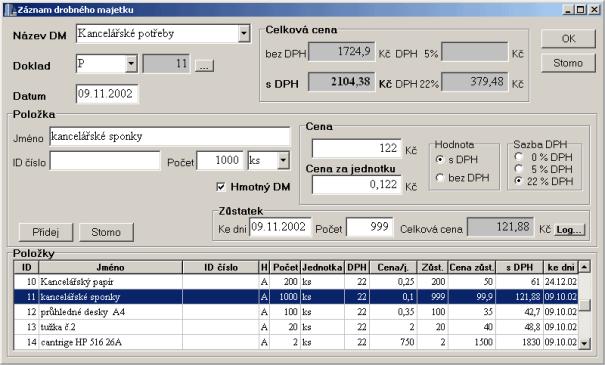Choose the 5 % DPH rate

[x=519, y=169]
